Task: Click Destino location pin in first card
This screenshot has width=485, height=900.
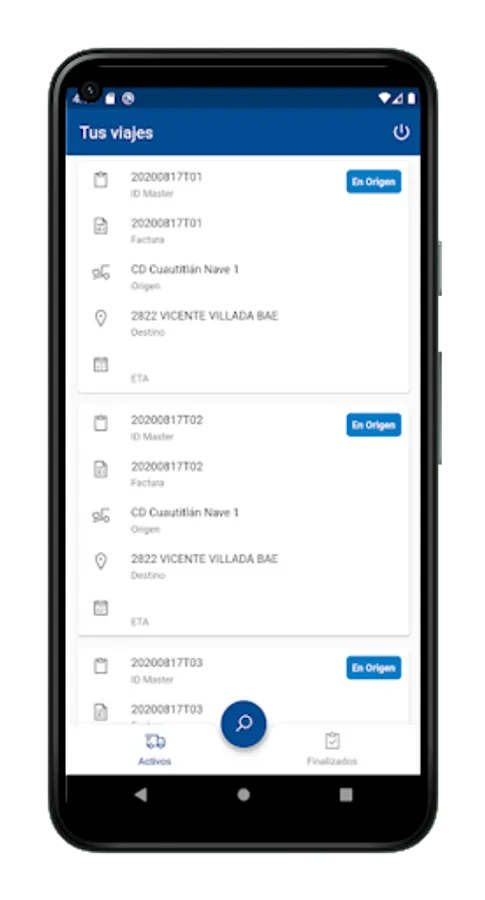Action: [100, 319]
